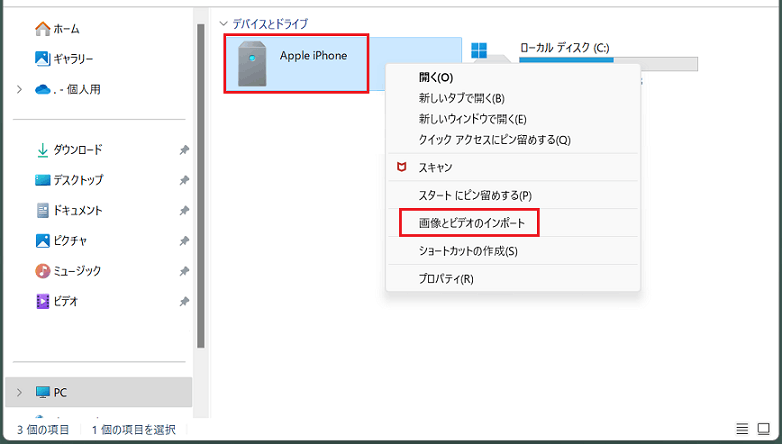The height and width of the screenshot is (444, 782).
Task: Select ローカル ディスク (C:) drive label
Action: point(564,48)
